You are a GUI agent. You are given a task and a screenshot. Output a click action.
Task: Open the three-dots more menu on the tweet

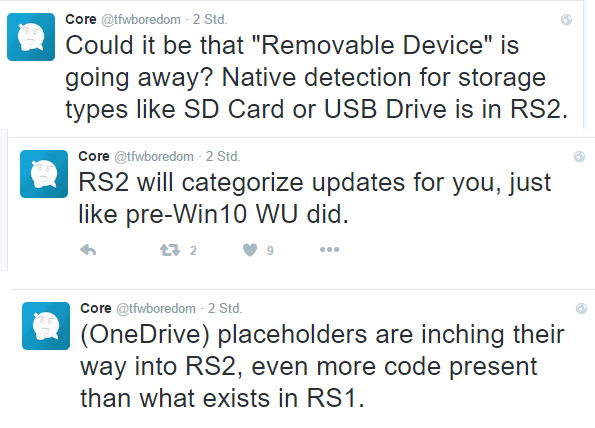(329, 249)
